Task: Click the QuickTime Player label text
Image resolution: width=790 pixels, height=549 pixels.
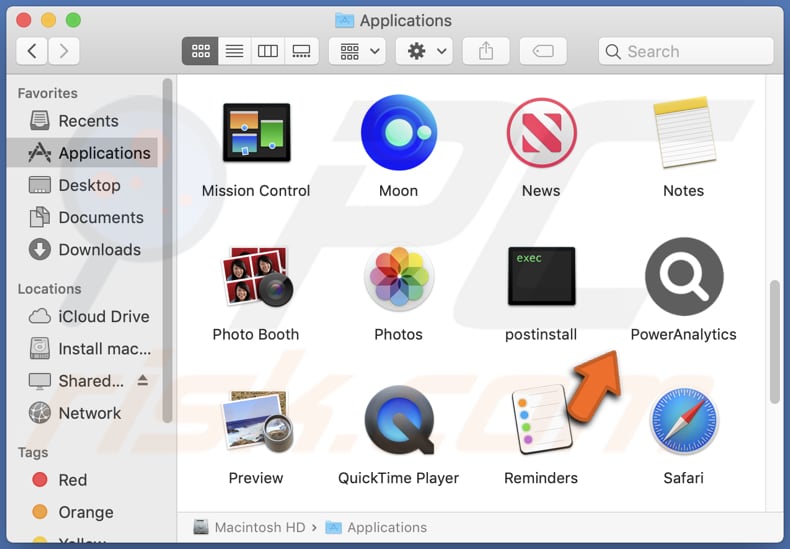Action: 399,478
